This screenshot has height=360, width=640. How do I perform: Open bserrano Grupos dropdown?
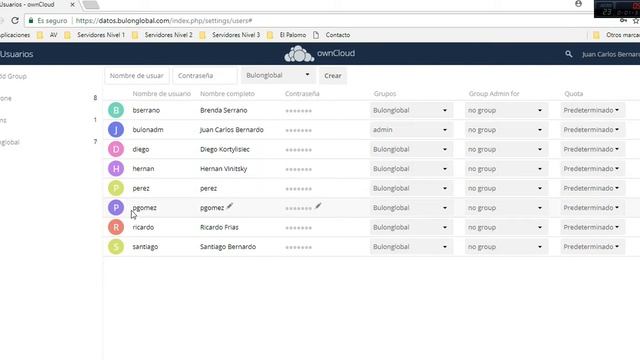pyautogui.click(x=411, y=110)
